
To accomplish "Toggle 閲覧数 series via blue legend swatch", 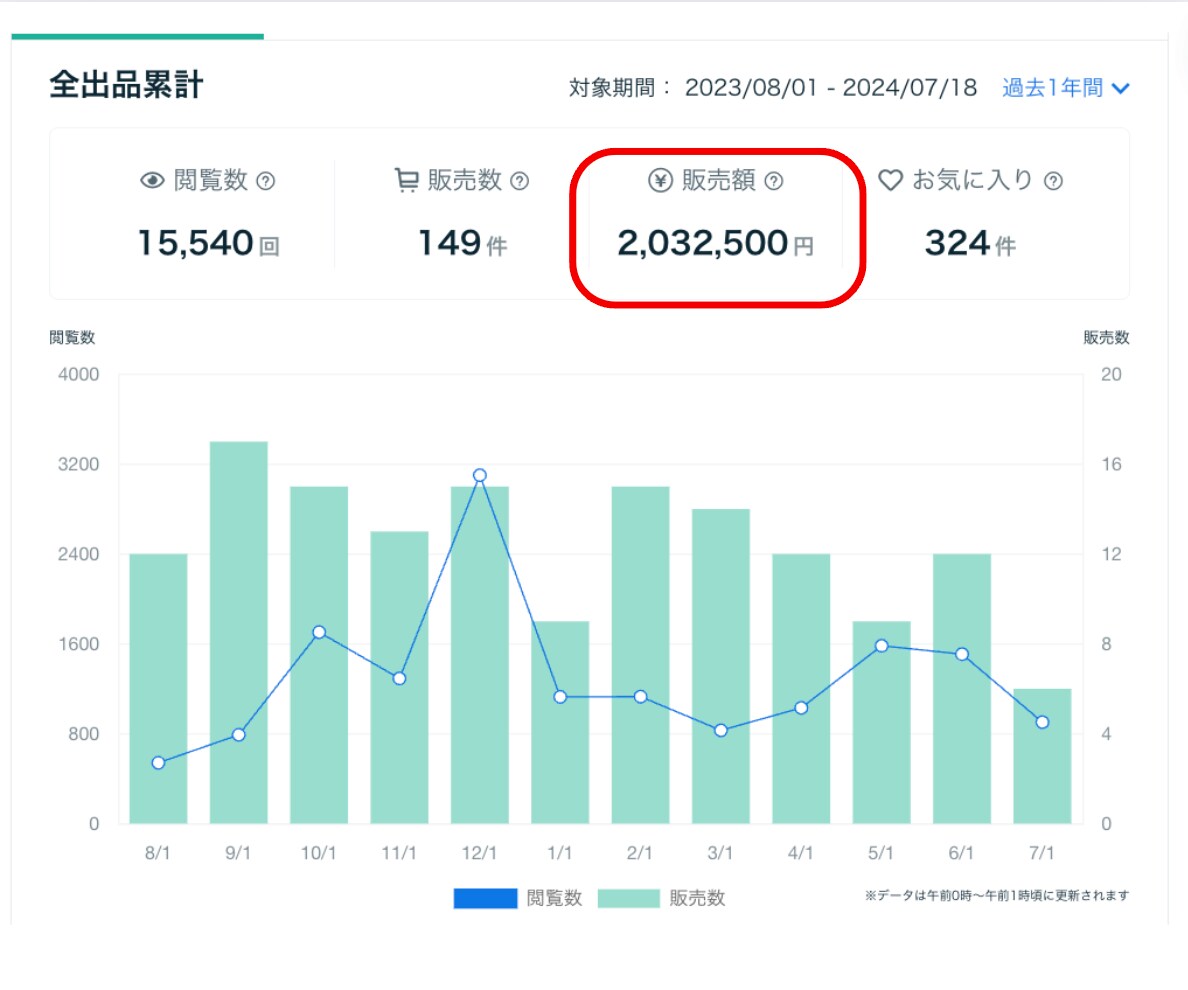I will 485,898.
